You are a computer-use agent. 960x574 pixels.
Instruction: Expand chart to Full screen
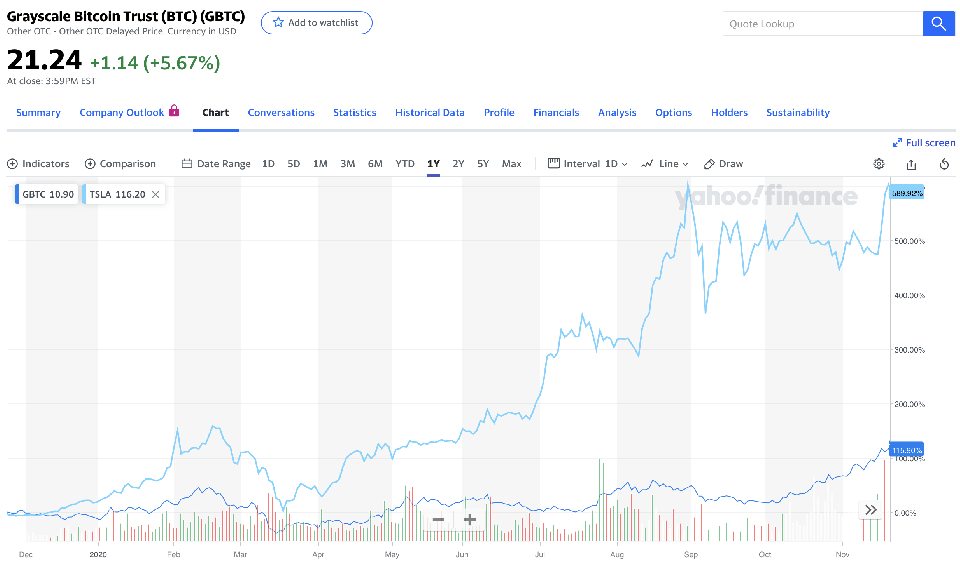click(923, 143)
